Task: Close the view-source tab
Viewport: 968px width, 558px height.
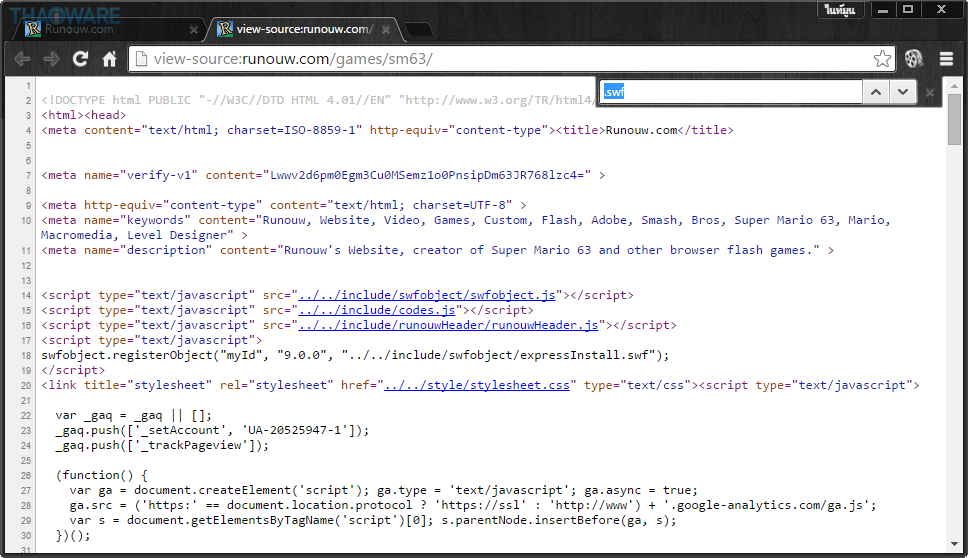Action: click(386, 30)
